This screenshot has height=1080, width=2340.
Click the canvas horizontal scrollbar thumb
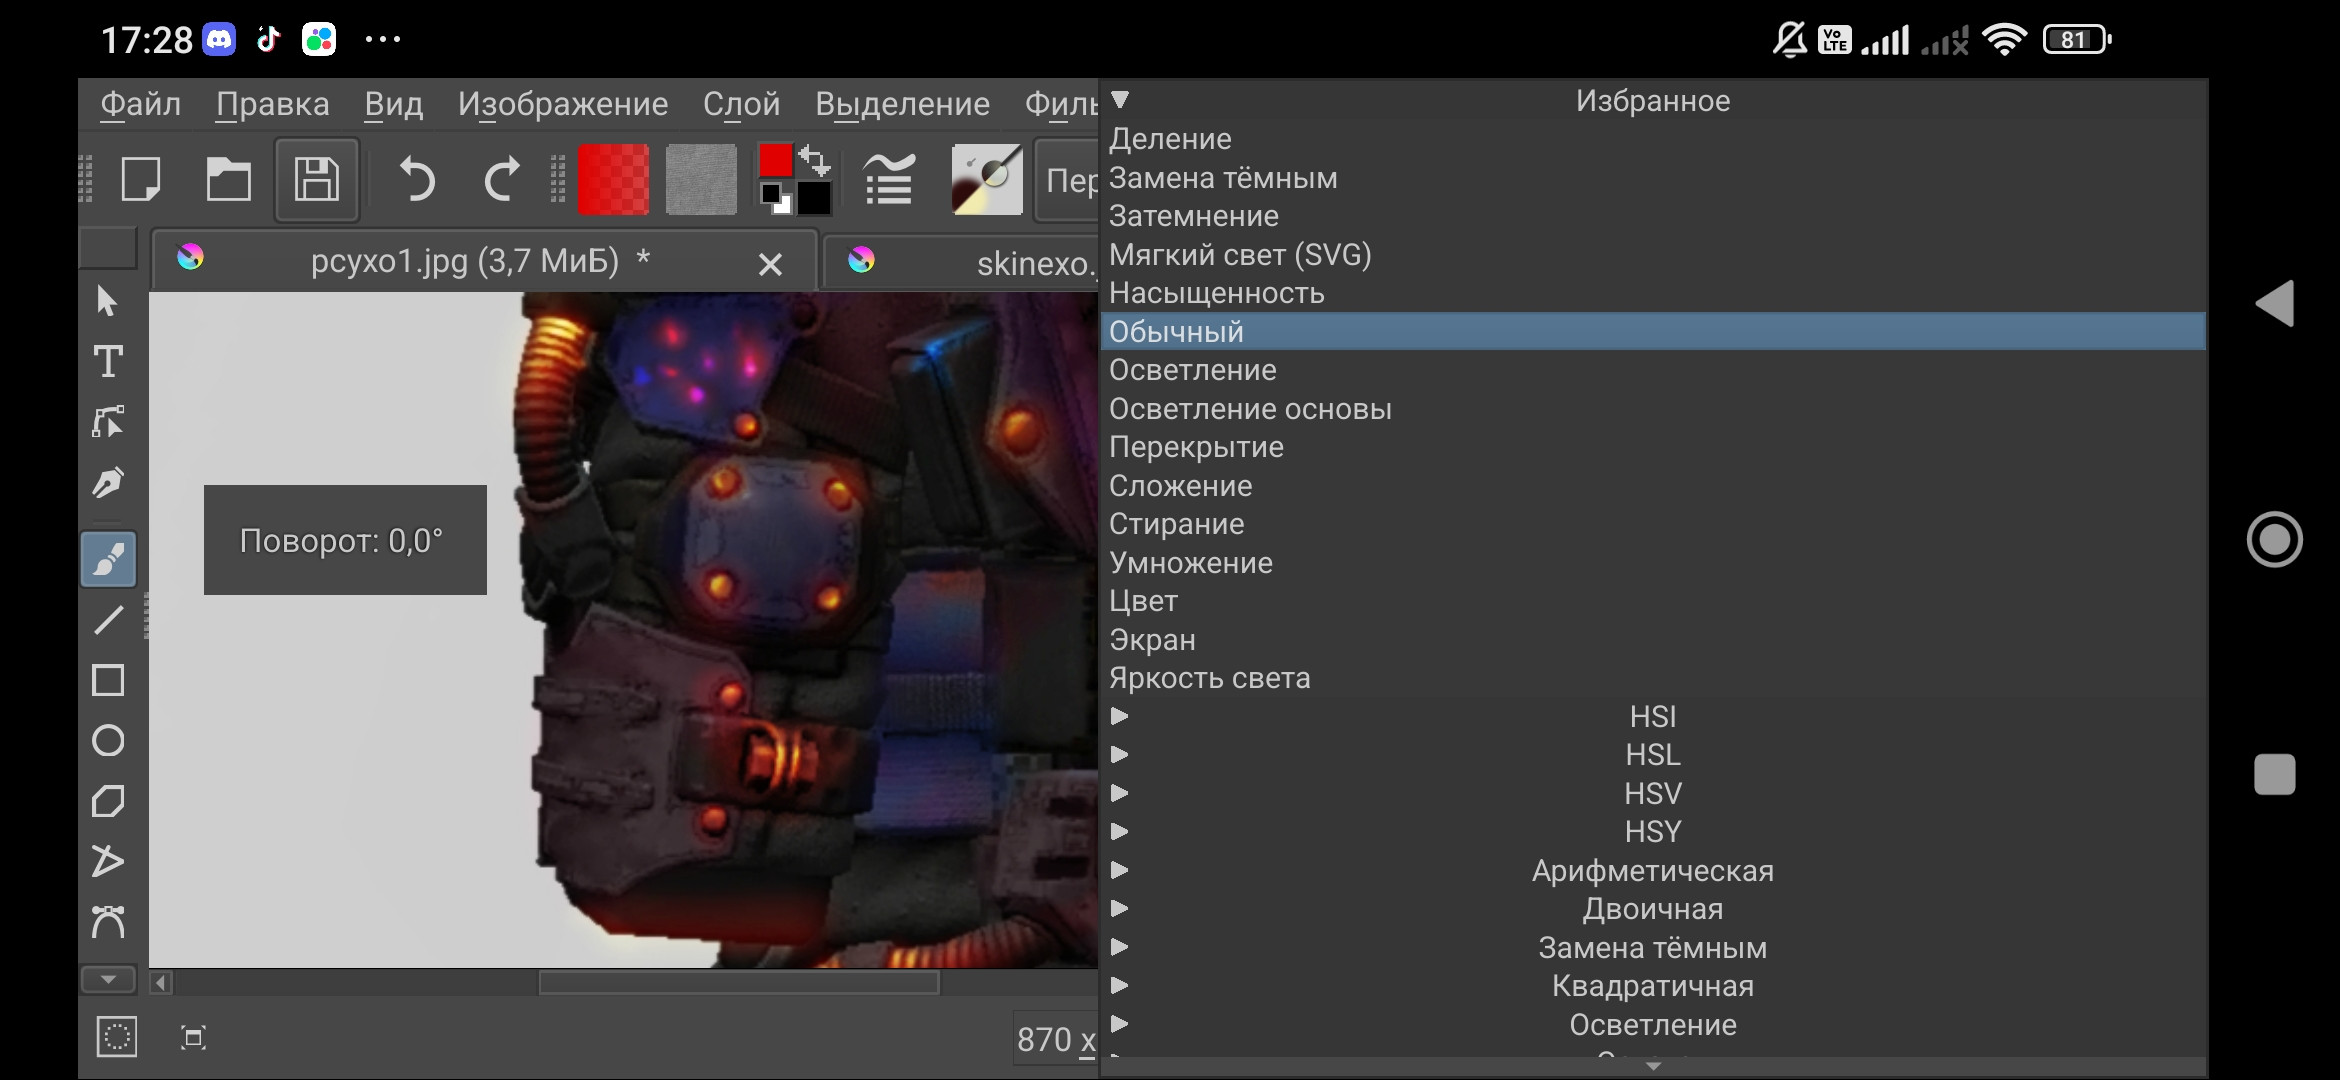[x=739, y=983]
